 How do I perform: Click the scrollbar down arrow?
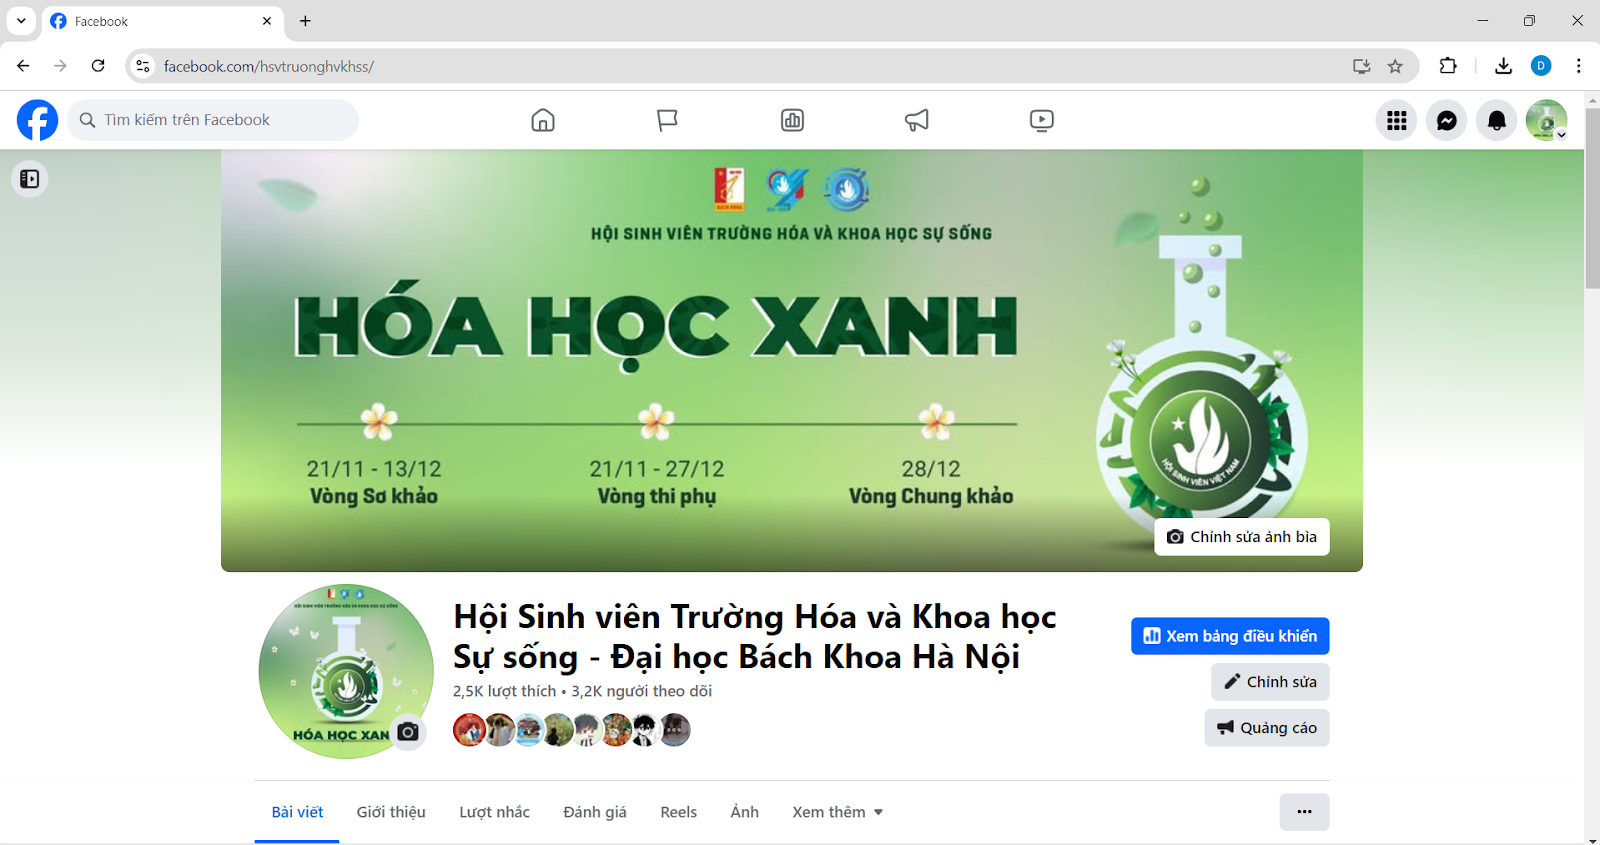1592,839
